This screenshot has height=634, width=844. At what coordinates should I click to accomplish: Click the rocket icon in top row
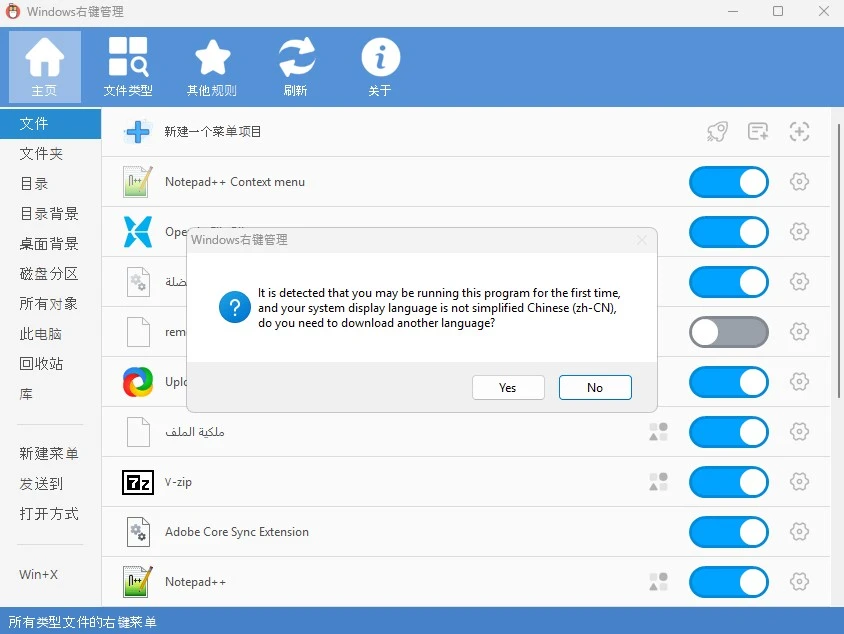717,132
